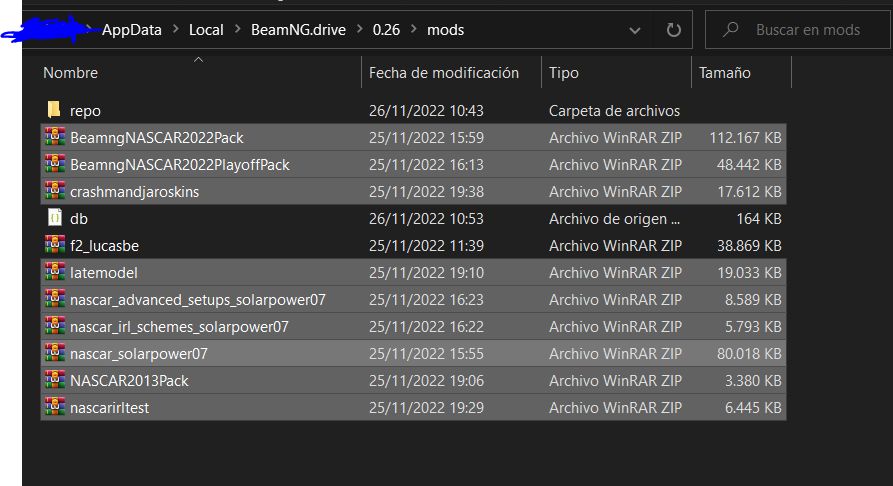
Task: Click the repo folder icon
Action: click(x=54, y=110)
